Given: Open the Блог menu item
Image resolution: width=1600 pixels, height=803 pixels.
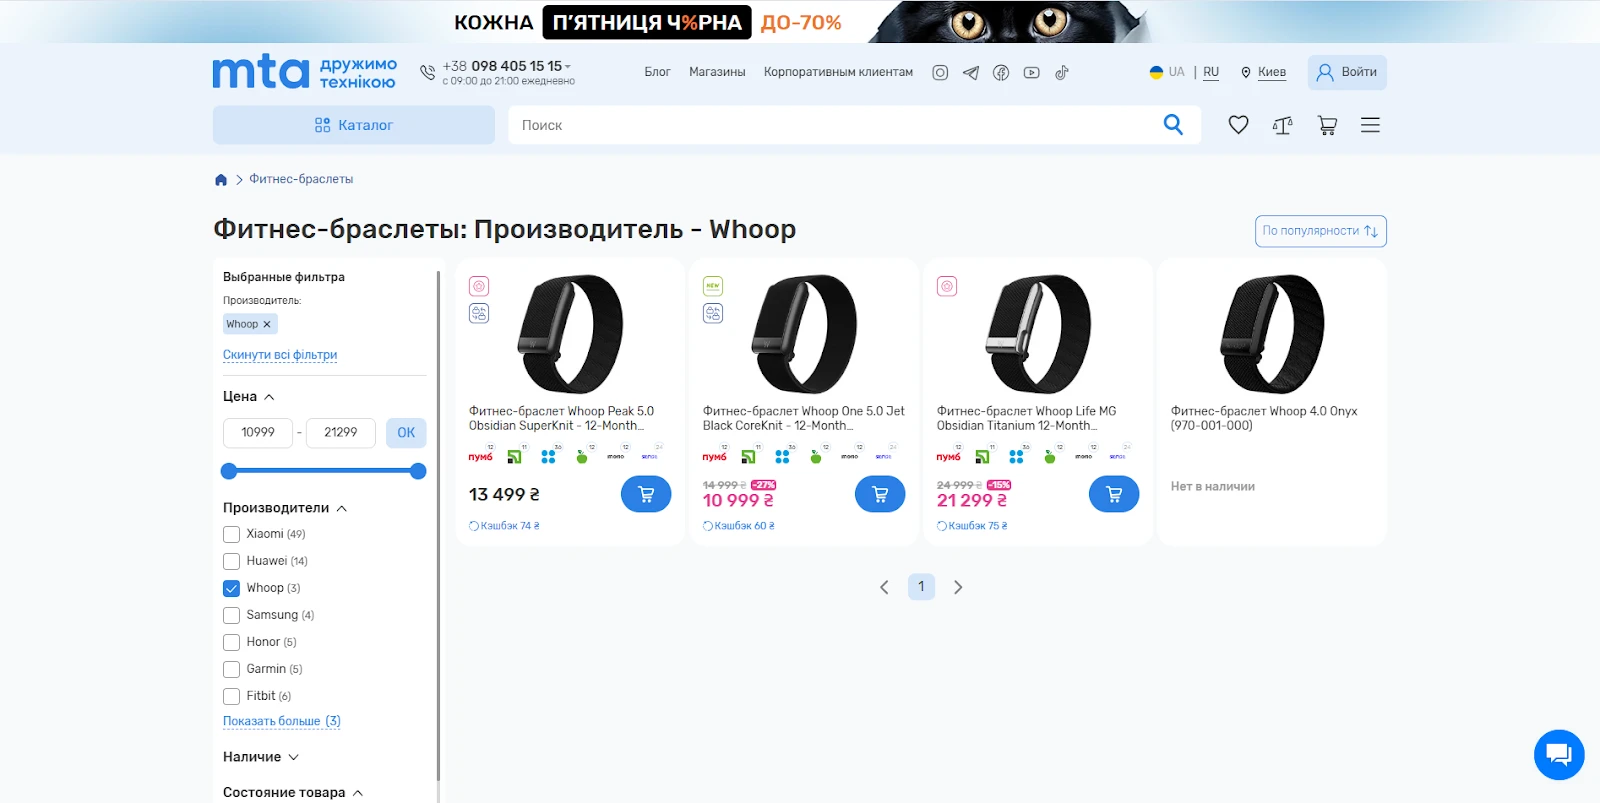Looking at the screenshot, I should point(657,72).
